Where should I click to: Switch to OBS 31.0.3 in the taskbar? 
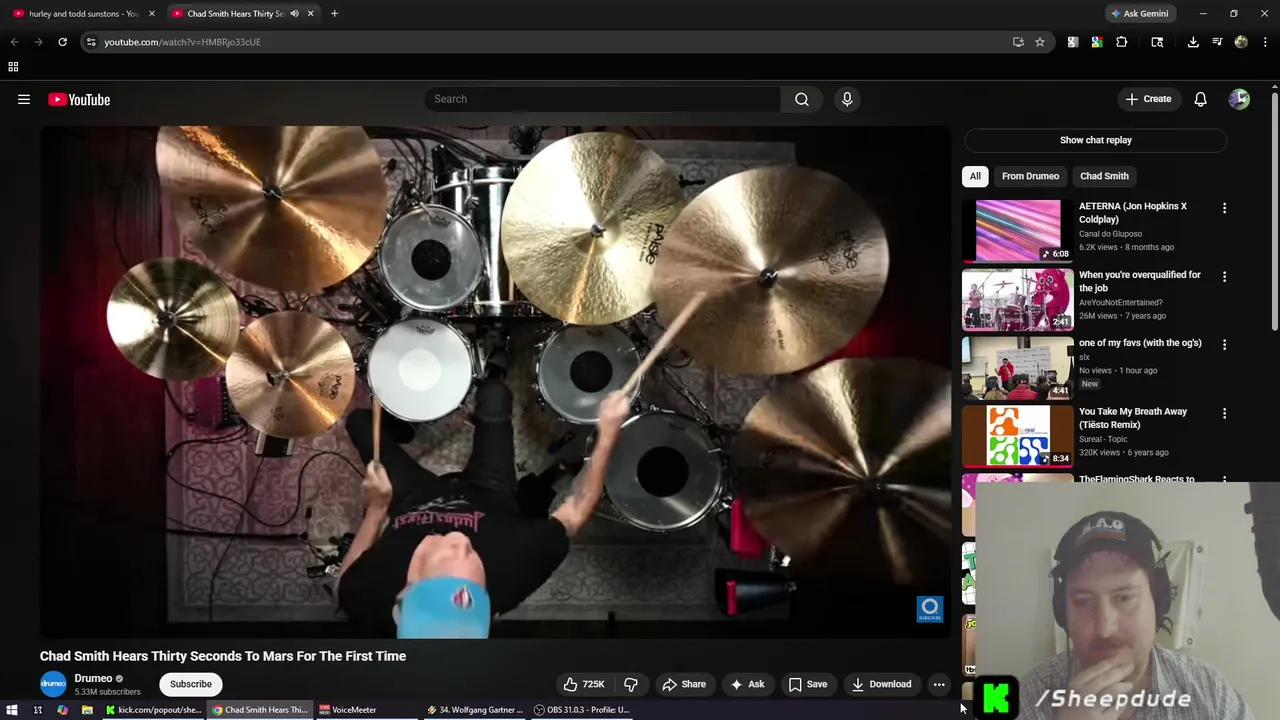tap(582, 710)
